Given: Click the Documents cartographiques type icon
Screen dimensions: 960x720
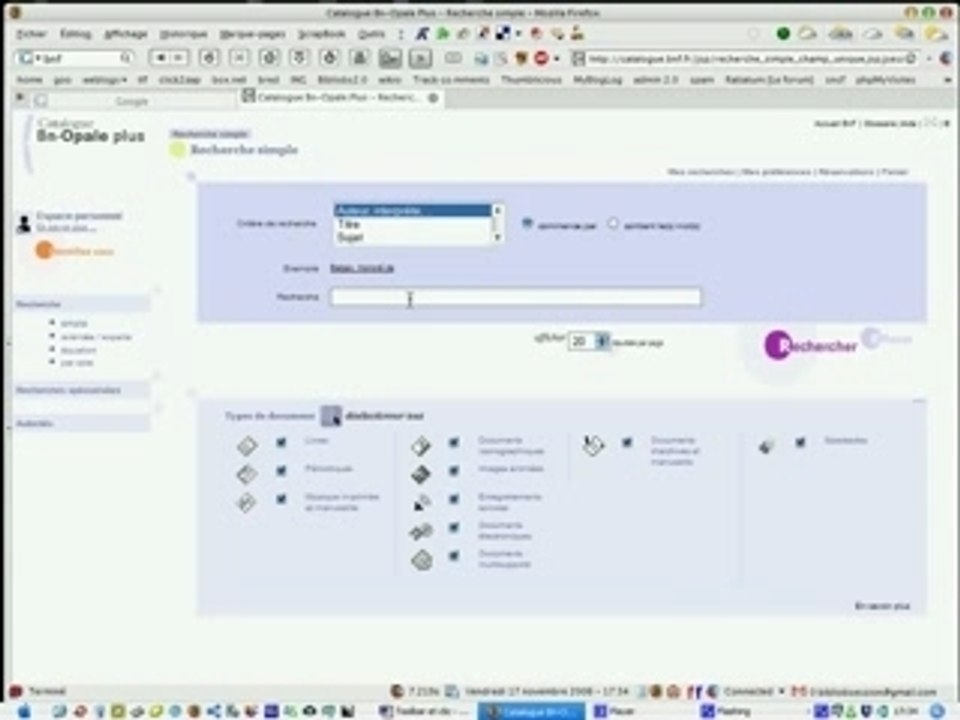Looking at the screenshot, I should 421,446.
